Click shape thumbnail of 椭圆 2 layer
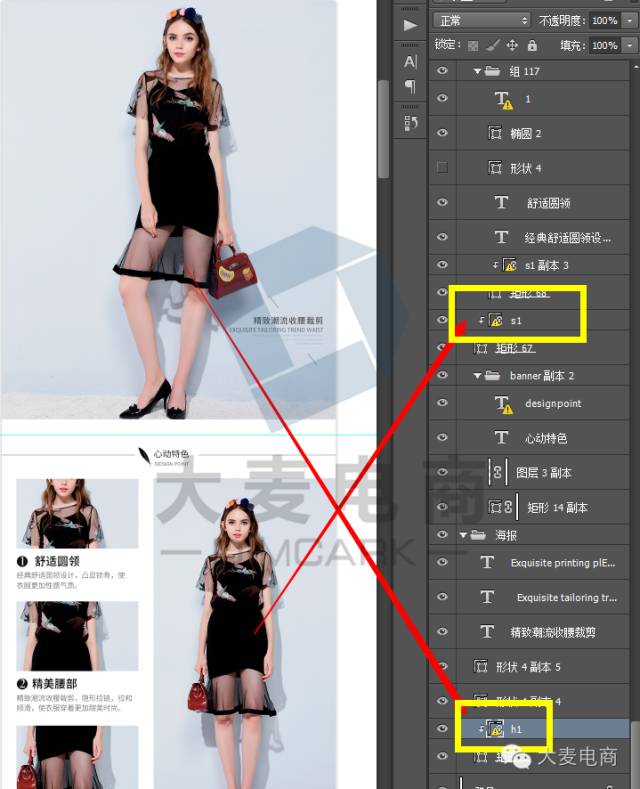Screen dimensions: 640x789 (x=495, y=133)
